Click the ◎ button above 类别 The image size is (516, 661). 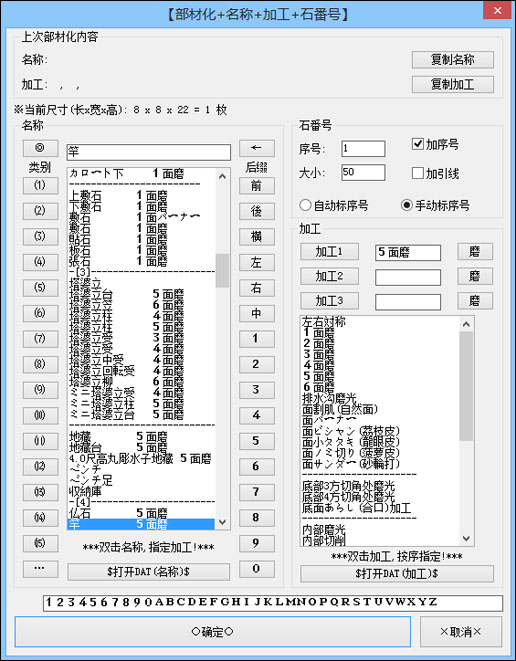pyautogui.click(x=40, y=148)
